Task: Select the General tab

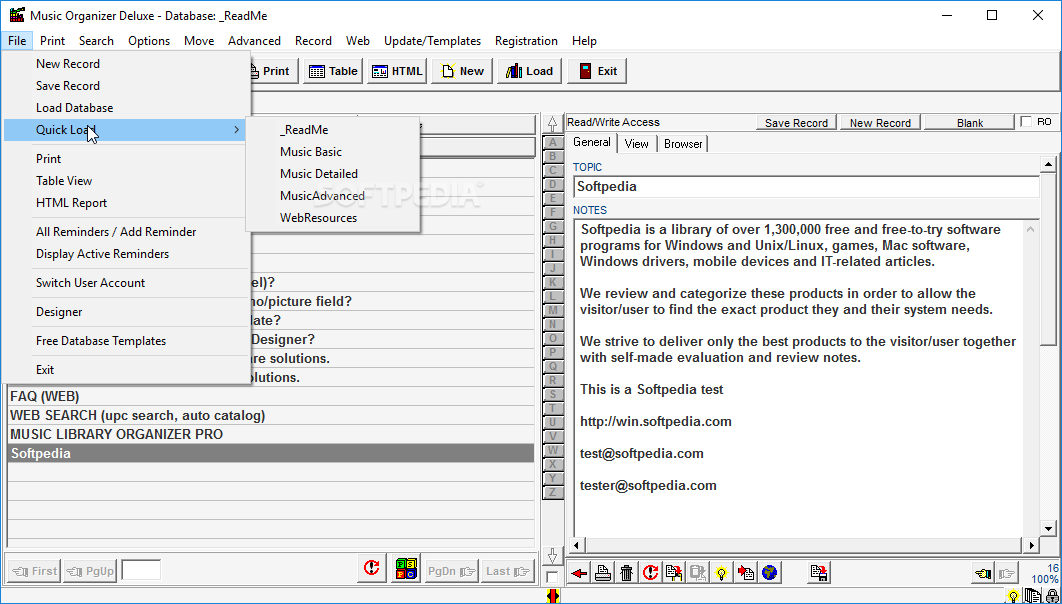Action: (x=591, y=142)
